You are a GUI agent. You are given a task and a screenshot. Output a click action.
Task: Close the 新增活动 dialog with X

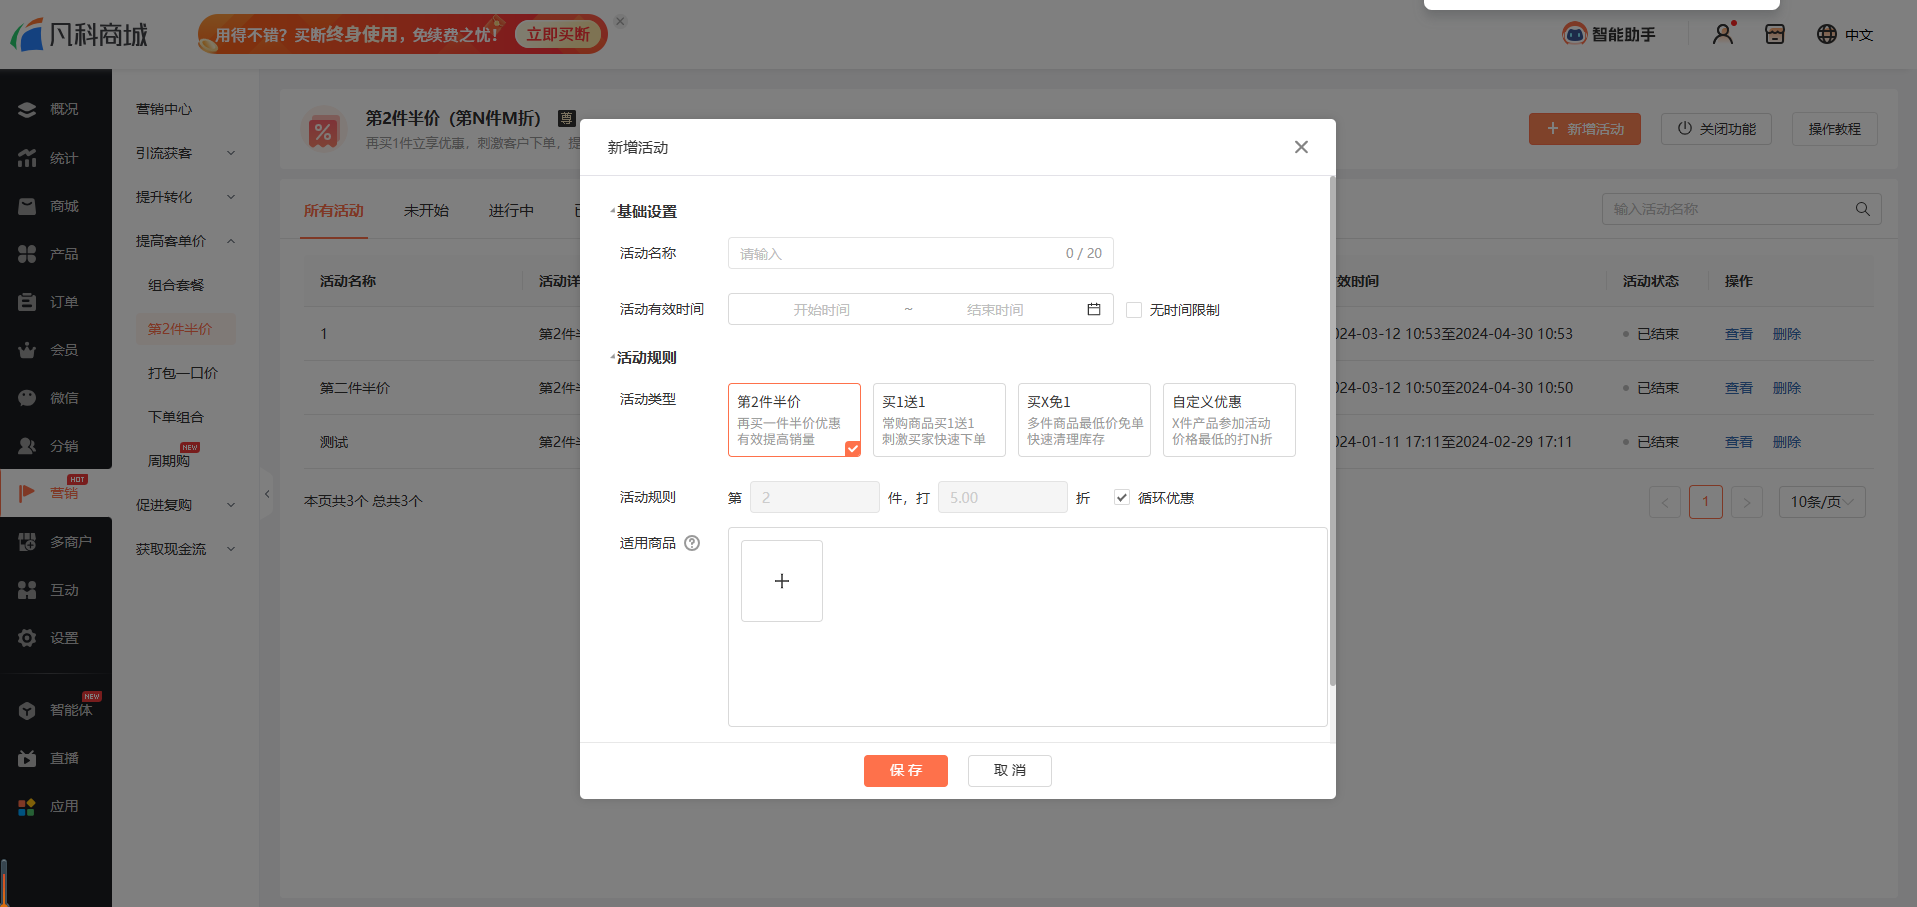pyautogui.click(x=1301, y=147)
